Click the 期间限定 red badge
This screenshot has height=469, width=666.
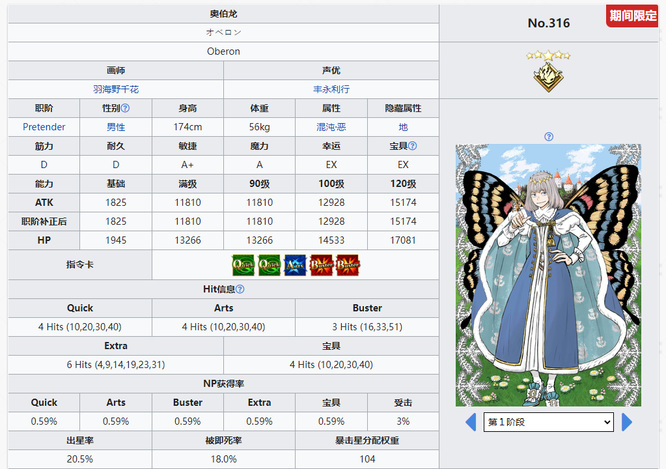click(x=632, y=16)
